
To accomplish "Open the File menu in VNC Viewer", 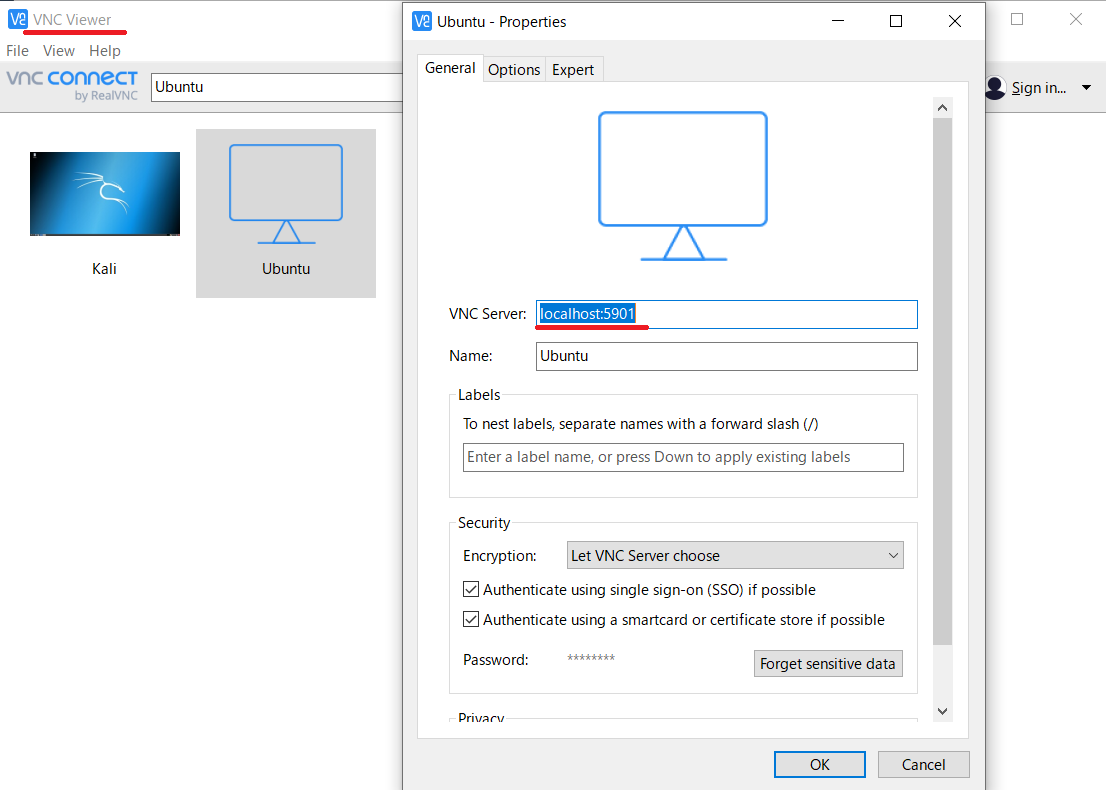I will pyautogui.click(x=18, y=51).
